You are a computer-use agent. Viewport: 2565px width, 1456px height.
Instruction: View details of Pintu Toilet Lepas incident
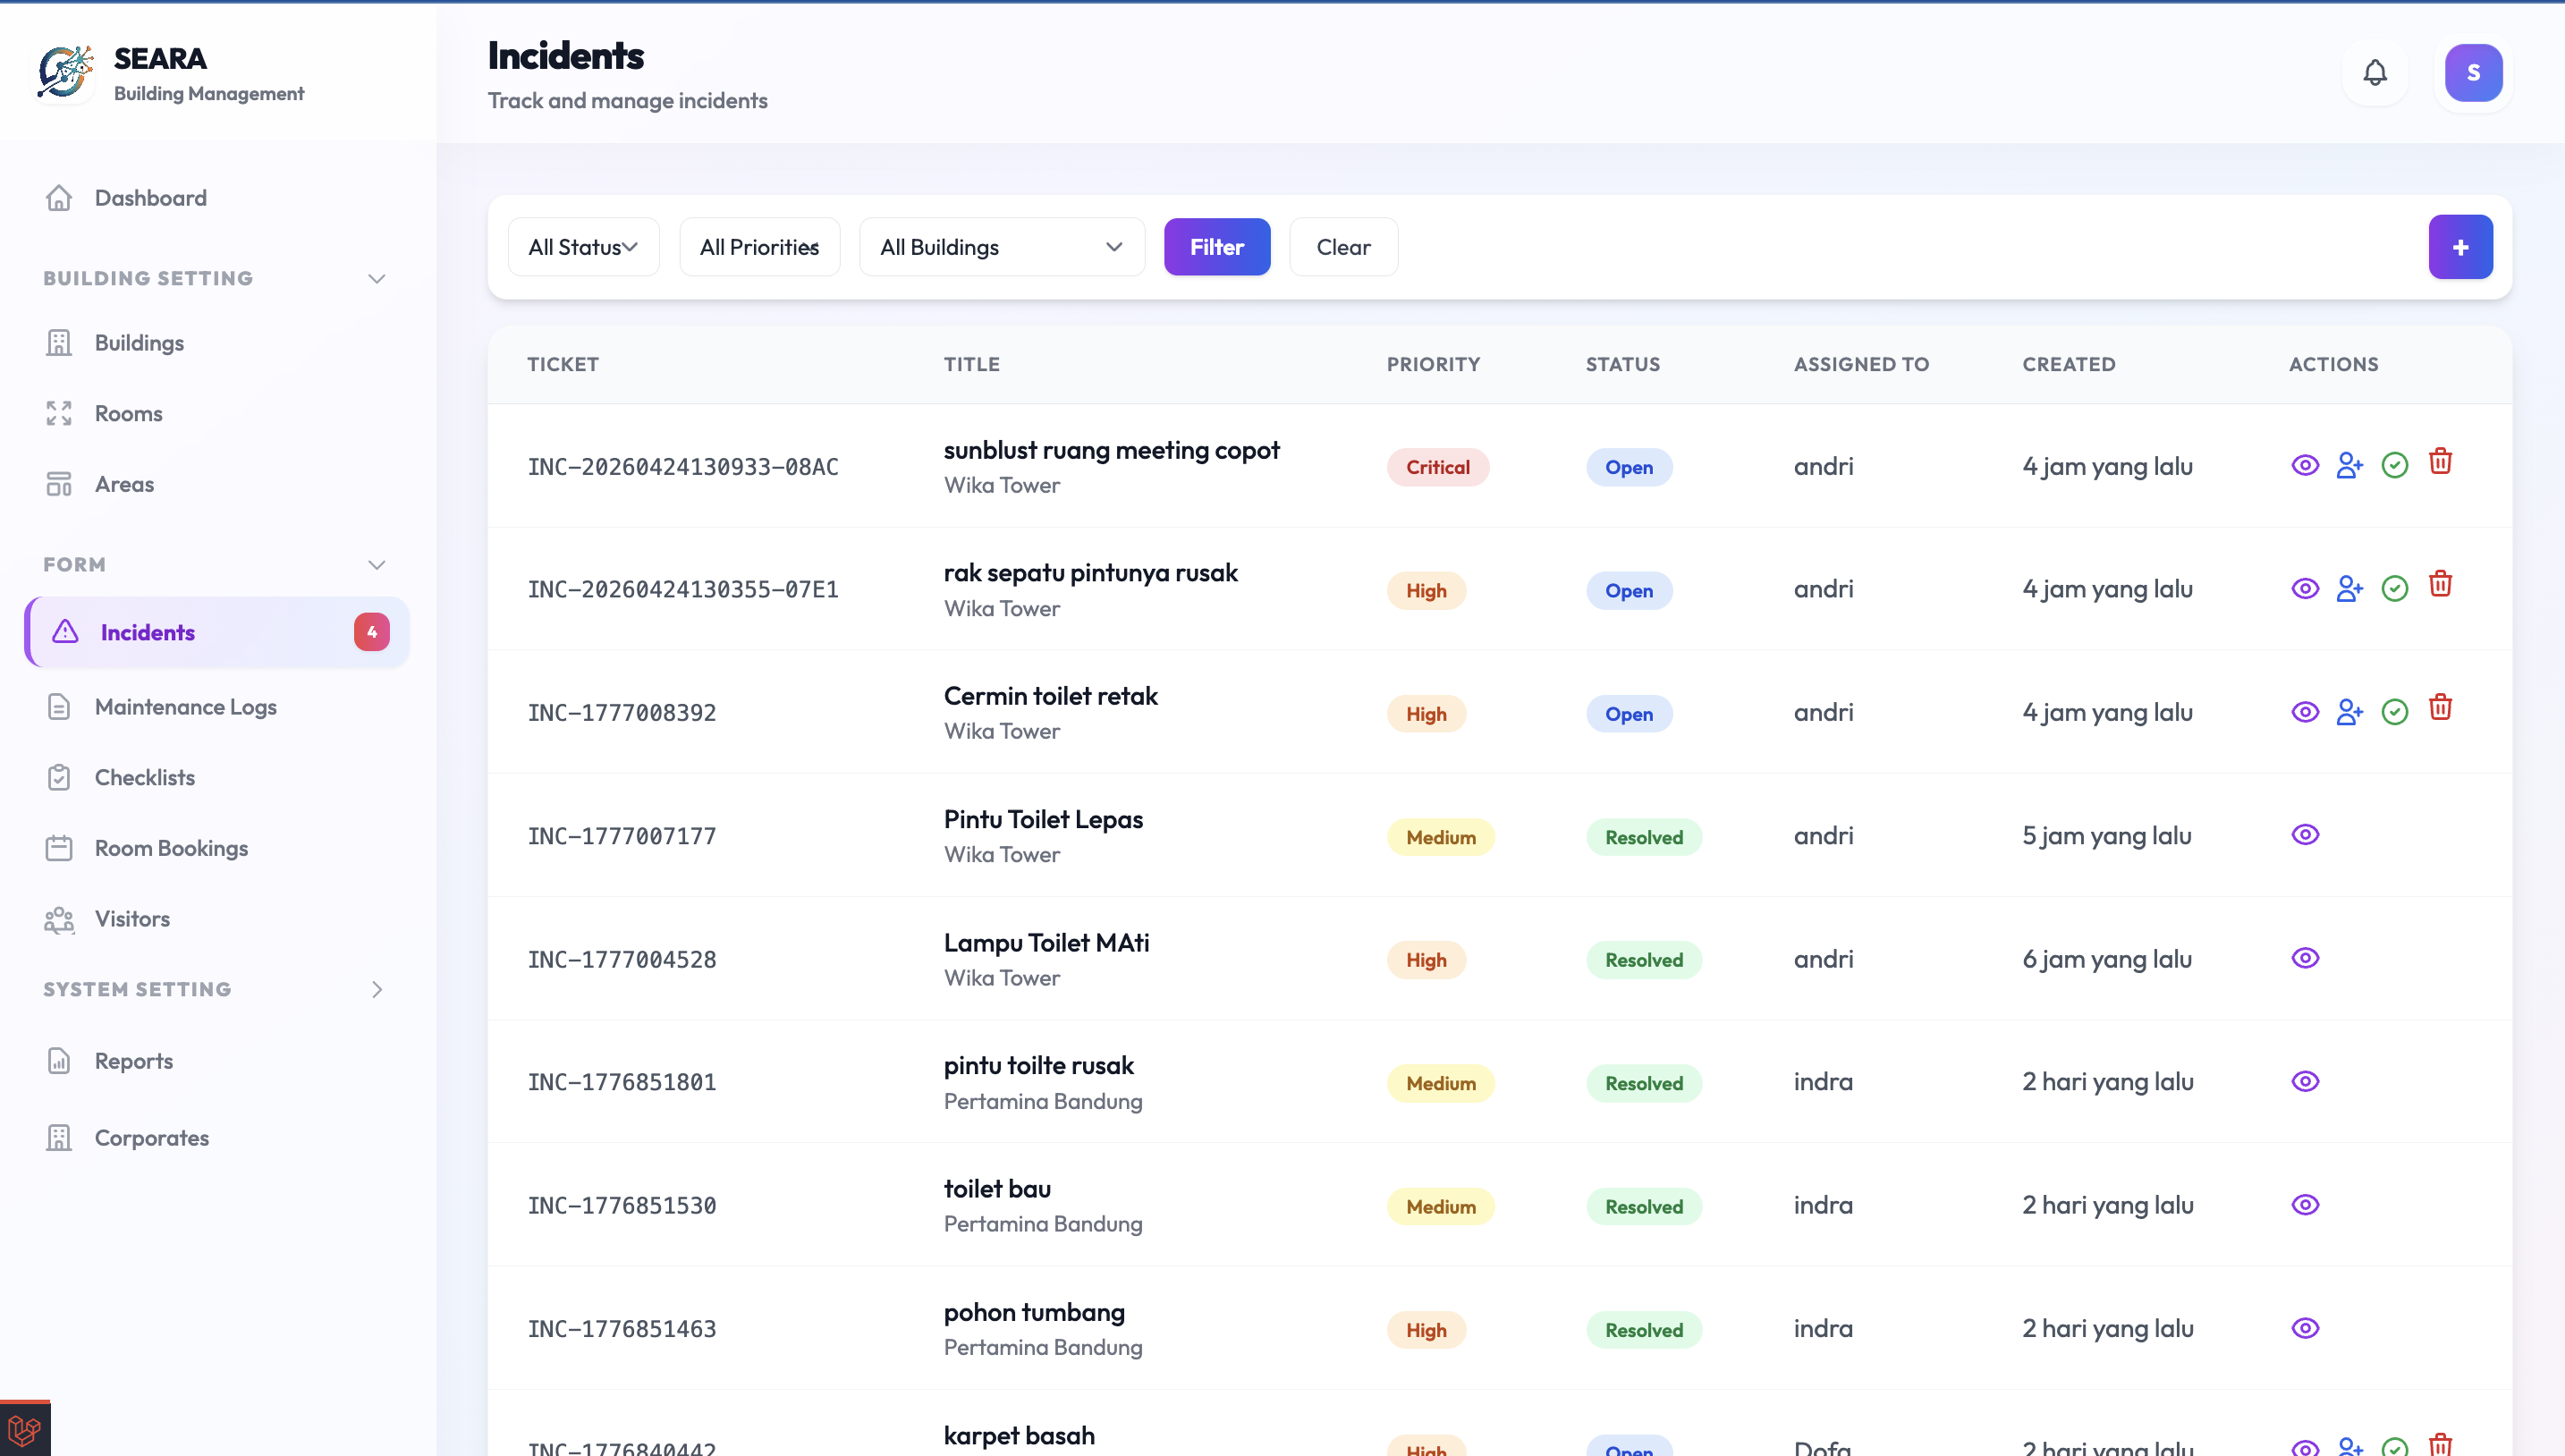click(2305, 835)
